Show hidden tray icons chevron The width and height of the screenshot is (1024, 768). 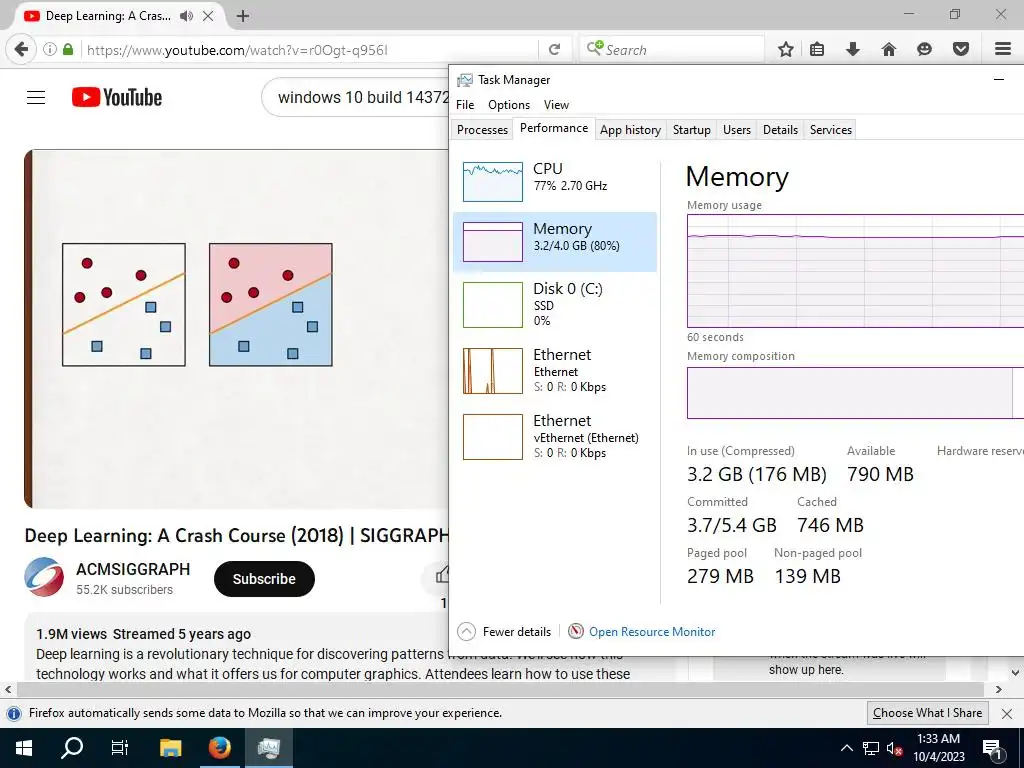click(x=846, y=748)
